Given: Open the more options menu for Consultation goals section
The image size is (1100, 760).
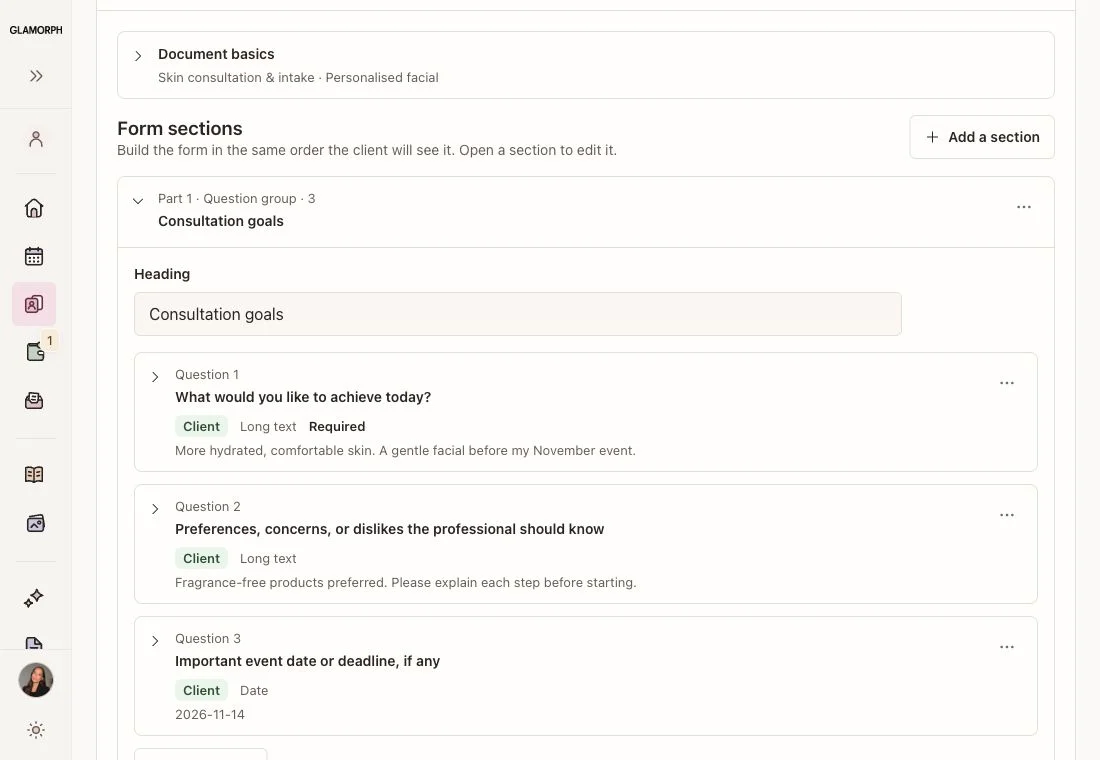Looking at the screenshot, I should click(1024, 207).
